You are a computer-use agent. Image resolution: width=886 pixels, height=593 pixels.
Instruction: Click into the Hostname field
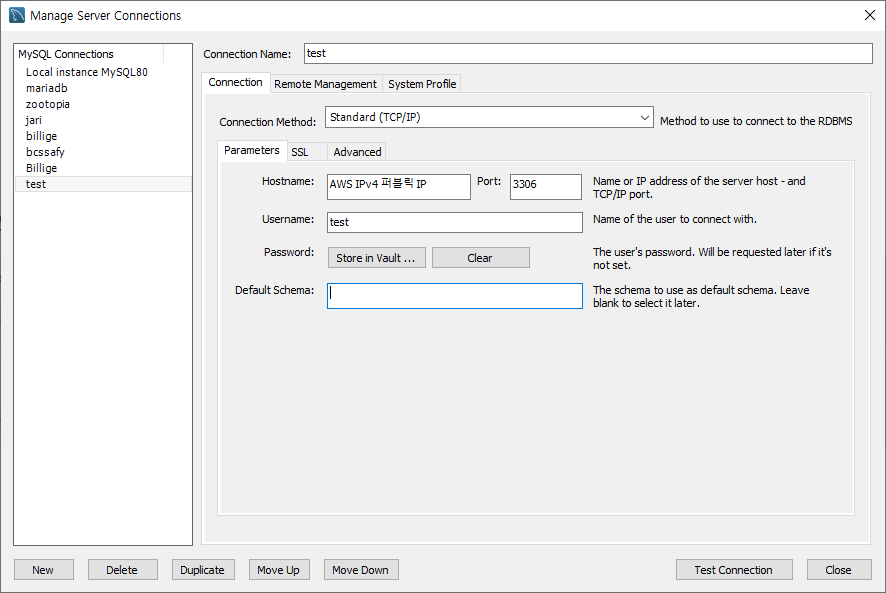pos(398,187)
